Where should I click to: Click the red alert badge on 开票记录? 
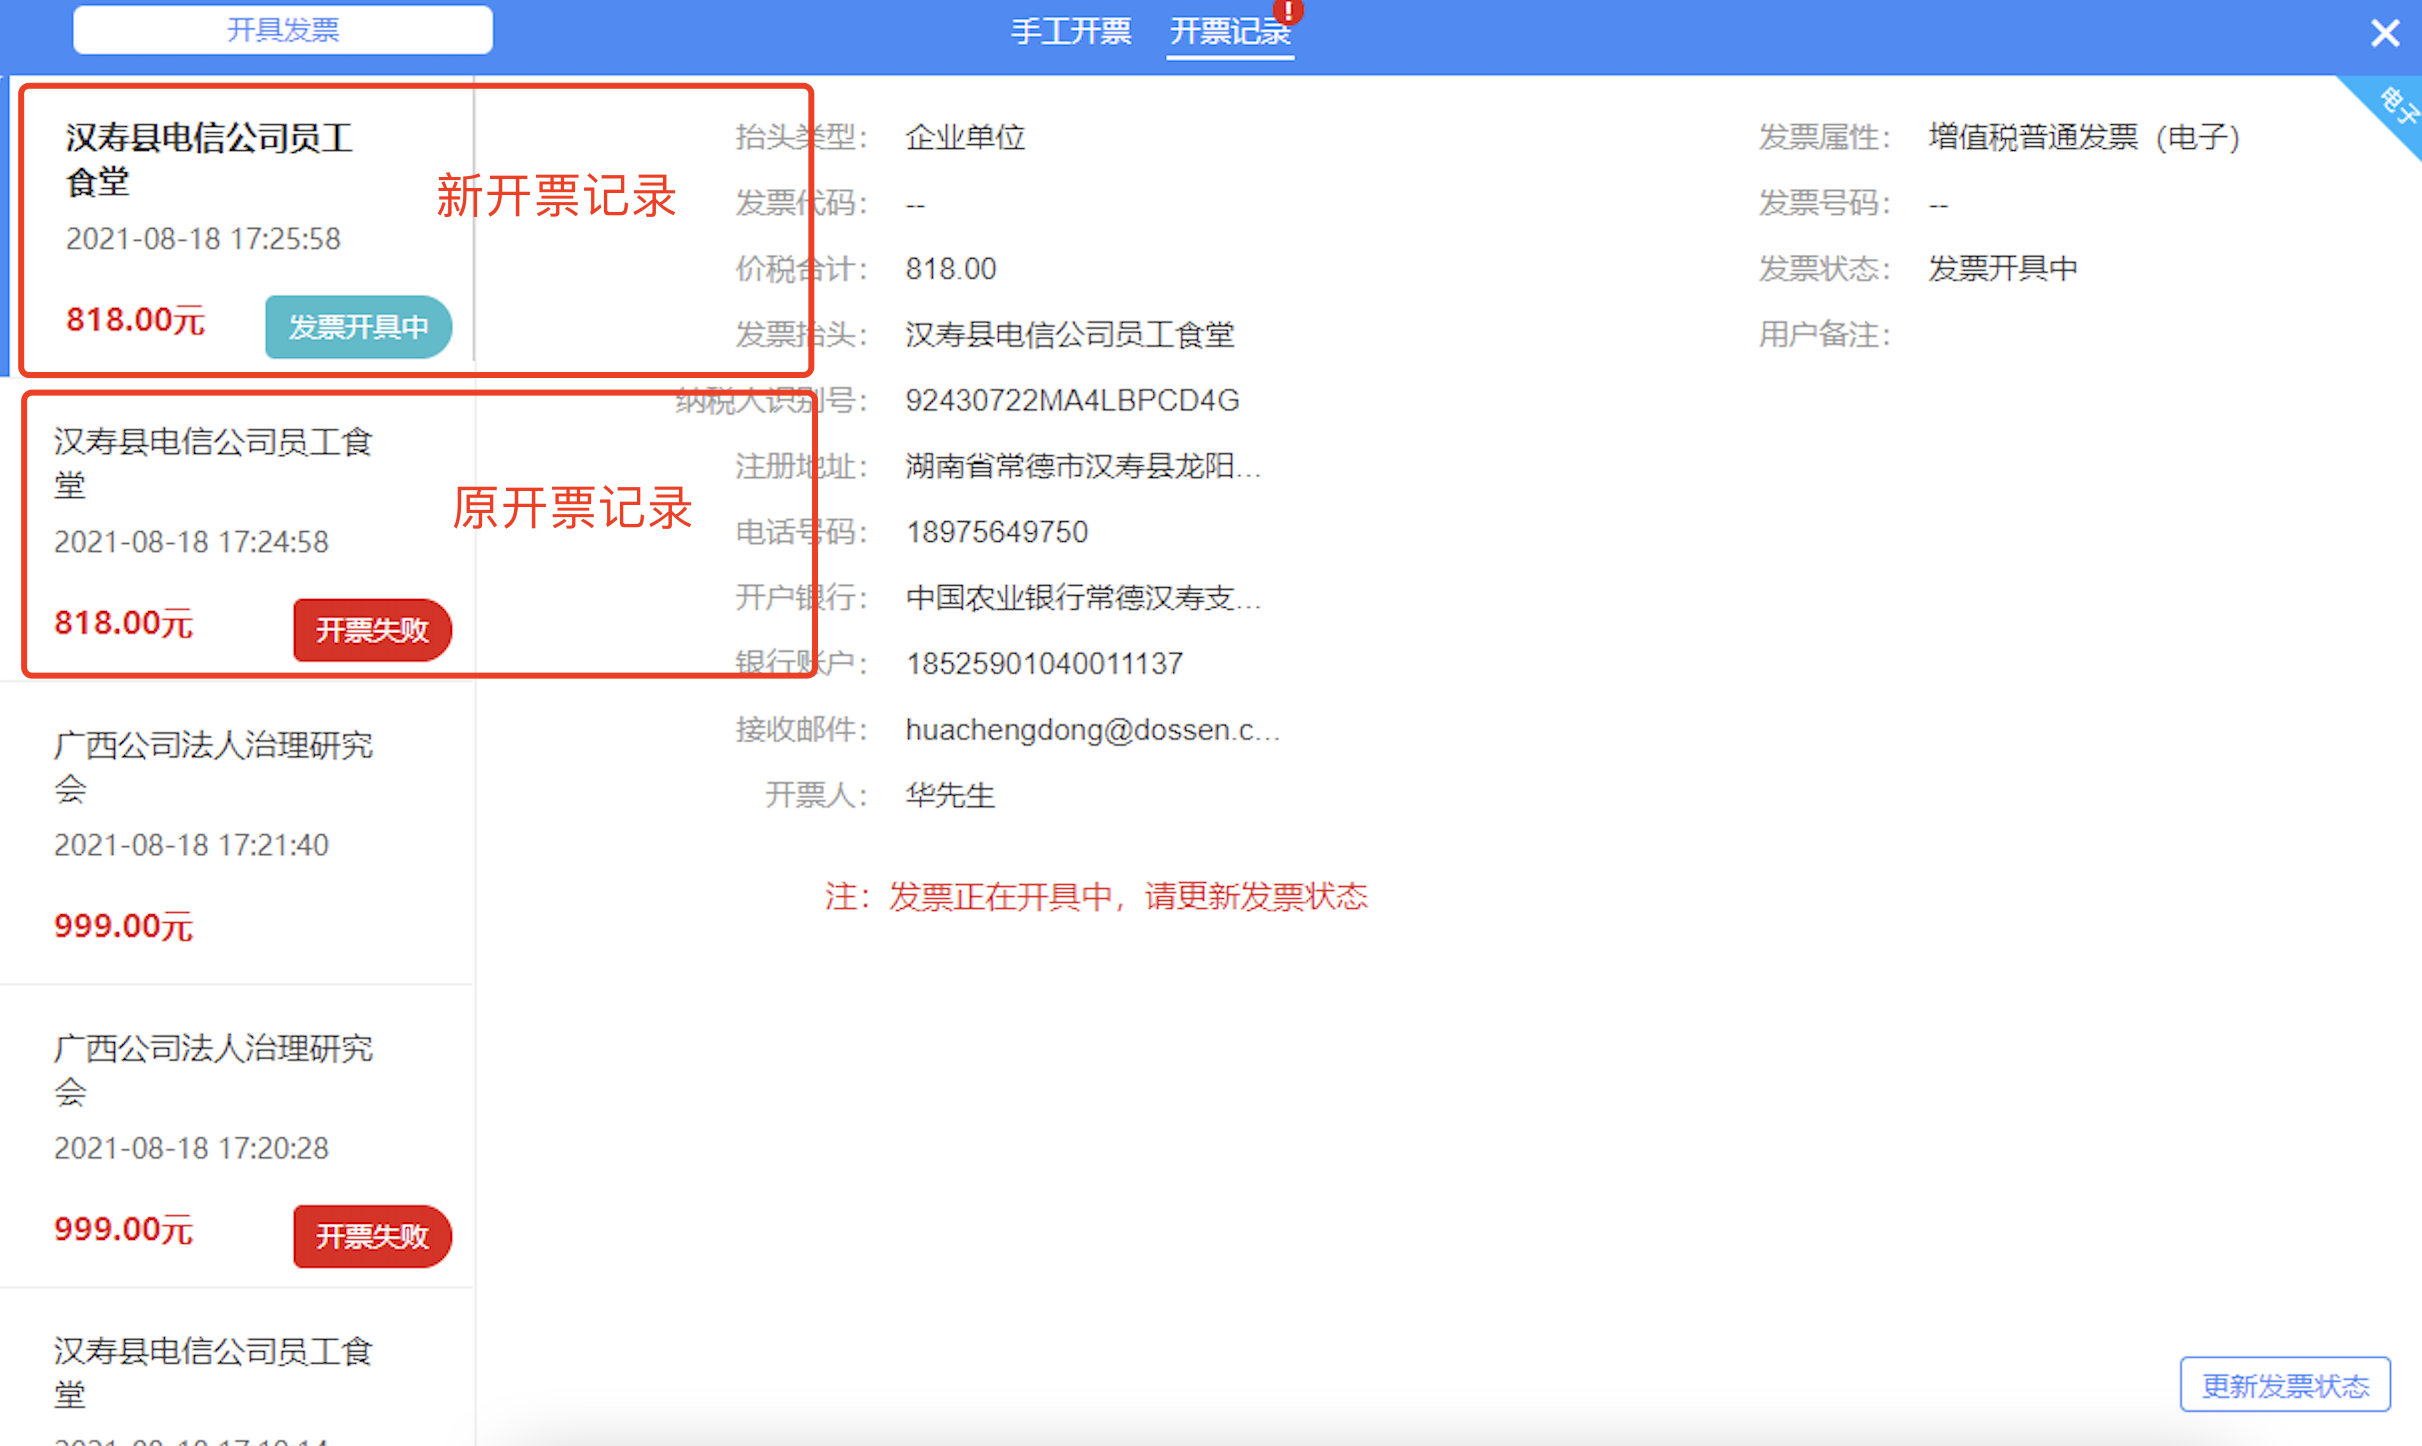pos(1288,10)
